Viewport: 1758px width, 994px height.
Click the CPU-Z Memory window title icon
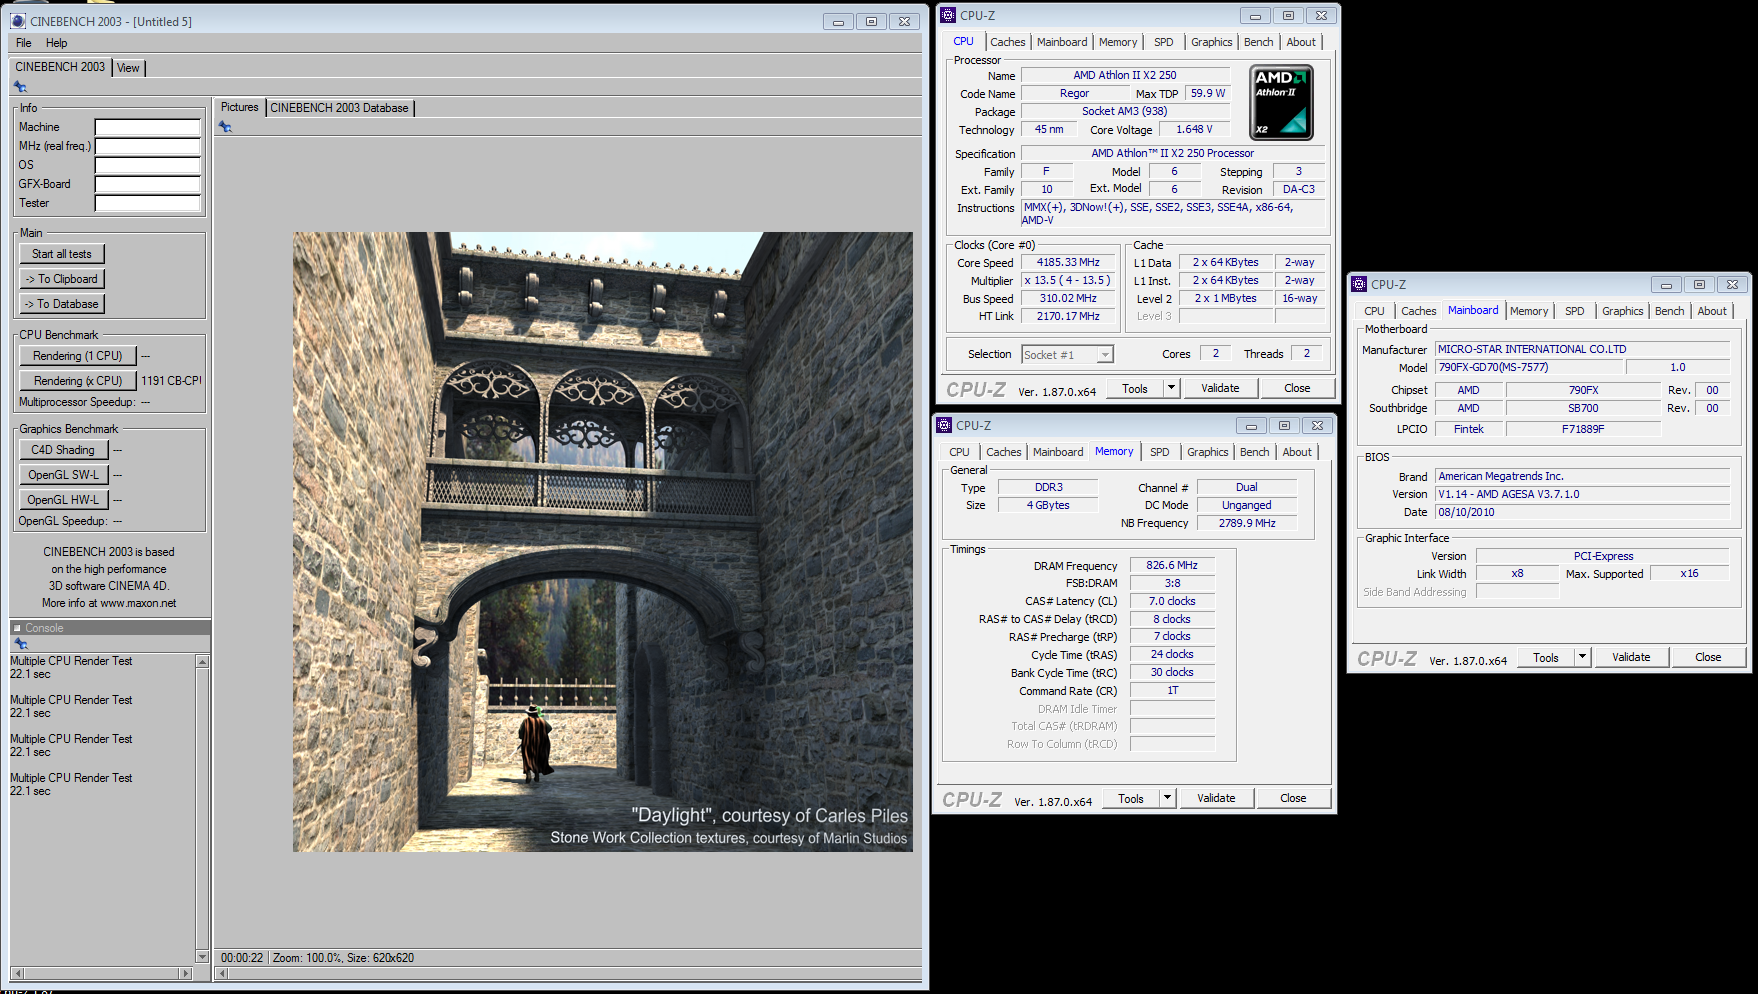click(944, 425)
